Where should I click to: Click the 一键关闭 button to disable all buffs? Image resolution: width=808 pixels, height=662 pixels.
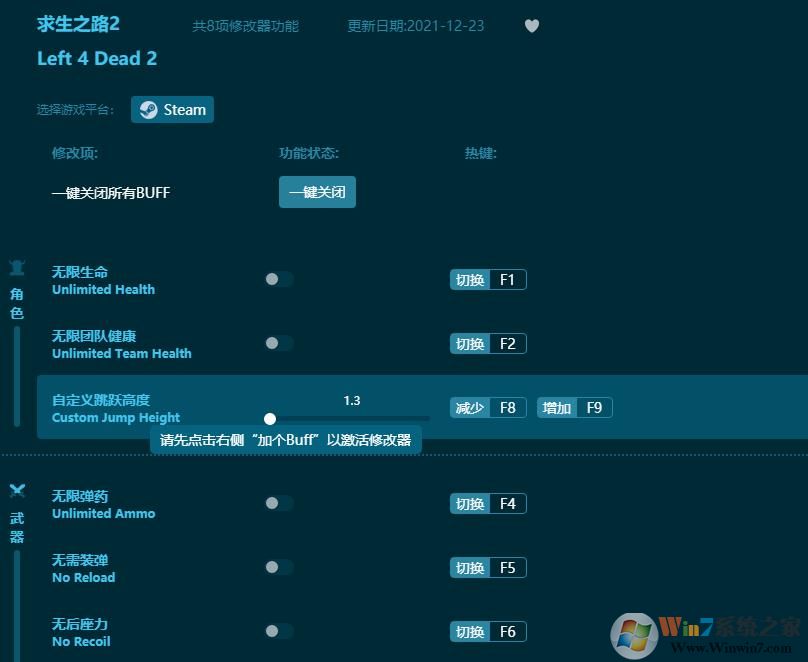(x=317, y=192)
